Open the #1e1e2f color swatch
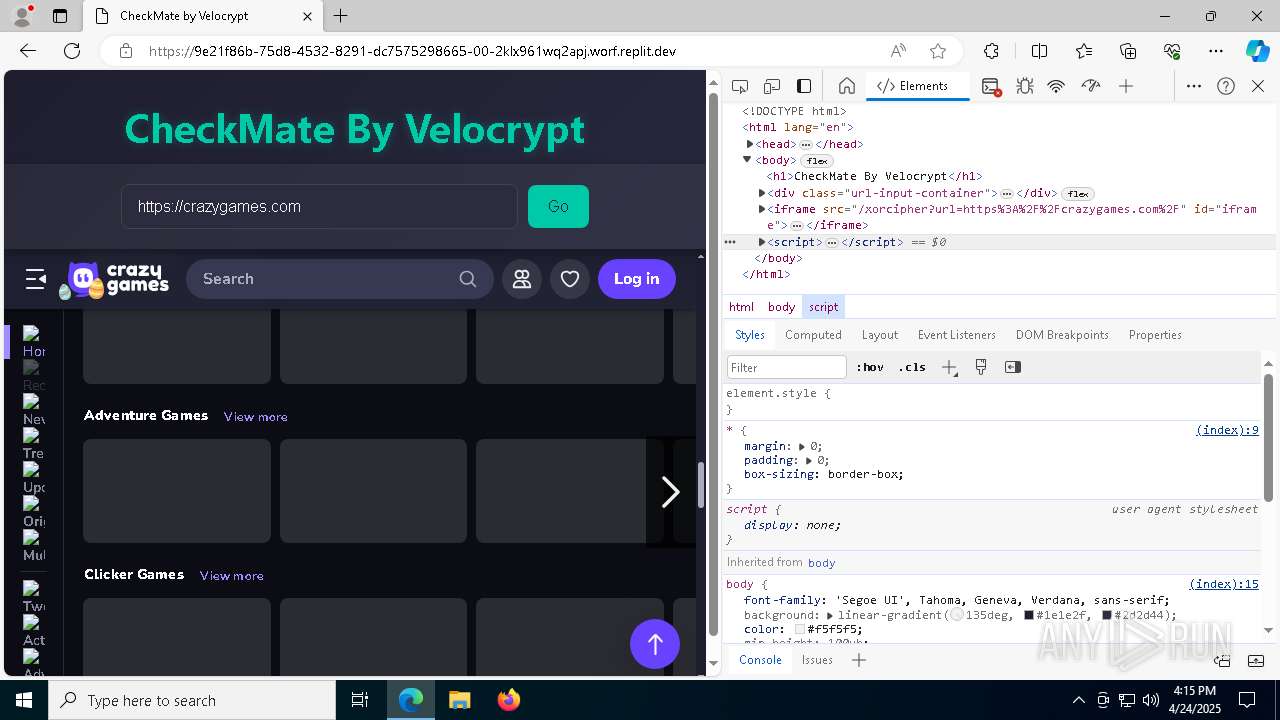 click(1029, 615)
